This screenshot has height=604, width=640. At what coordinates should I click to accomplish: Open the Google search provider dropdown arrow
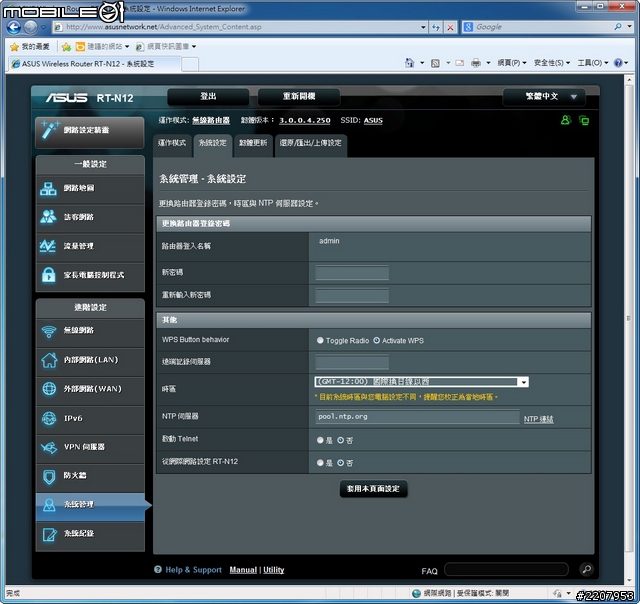[x=629, y=27]
